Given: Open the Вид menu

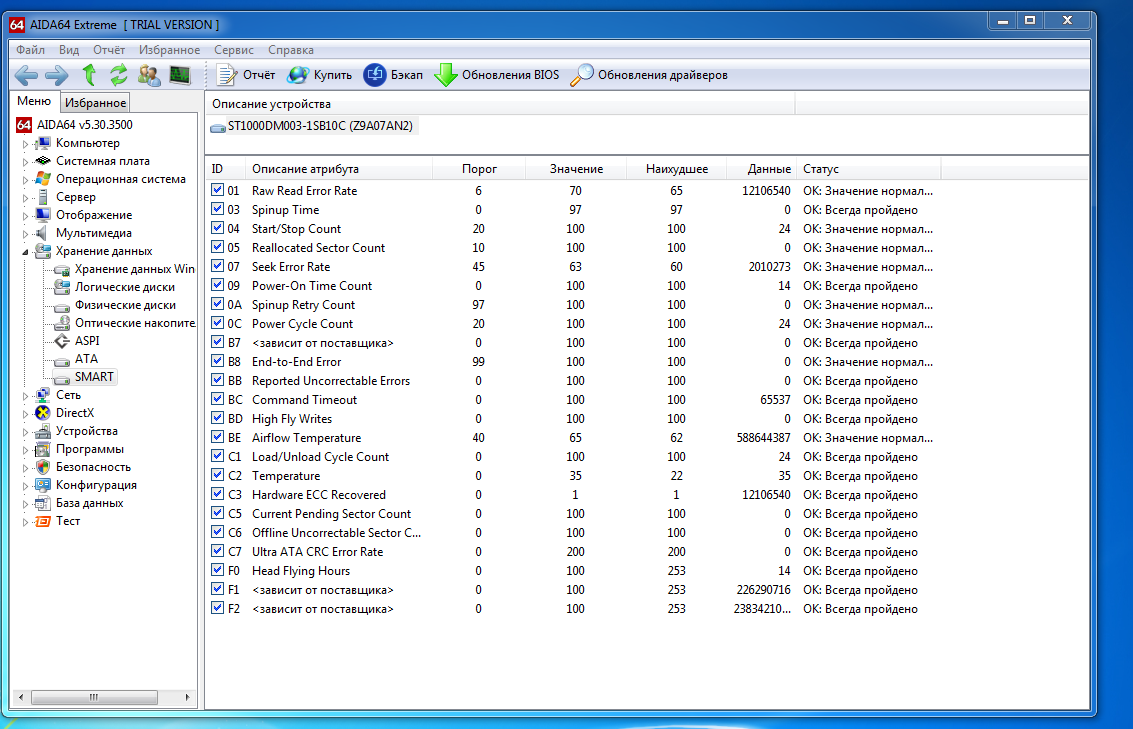Looking at the screenshot, I should coord(69,50).
